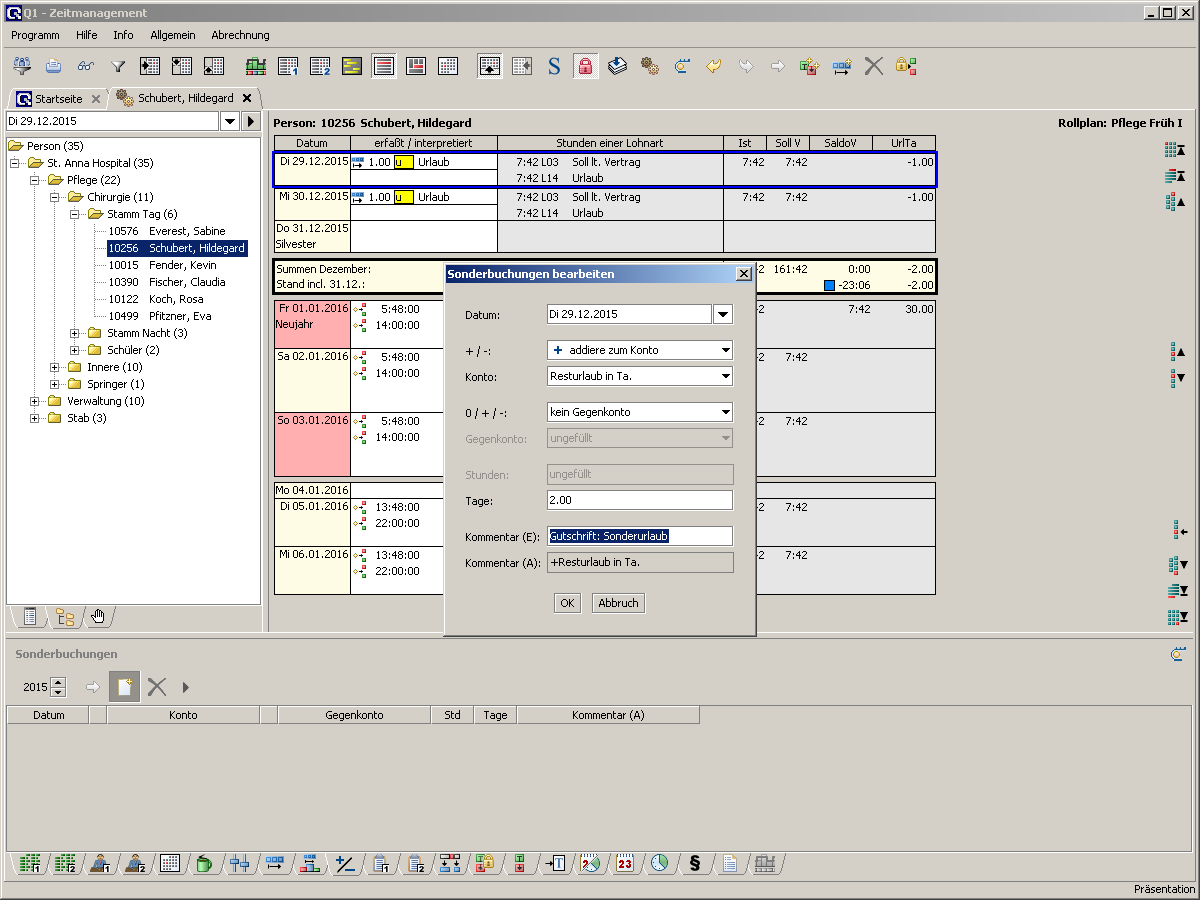Click new entry icon in Sonderbuchungen toolbar
Image resolution: width=1200 pixels, height=900 pixels.
[x=124, y=687]
